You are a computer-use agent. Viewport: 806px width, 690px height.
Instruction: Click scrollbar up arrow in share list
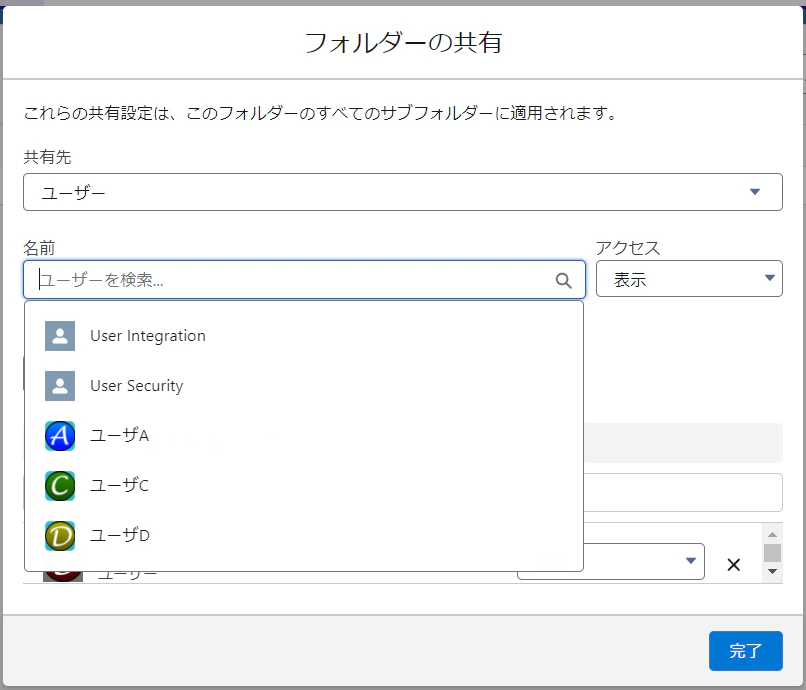(772, 535)
